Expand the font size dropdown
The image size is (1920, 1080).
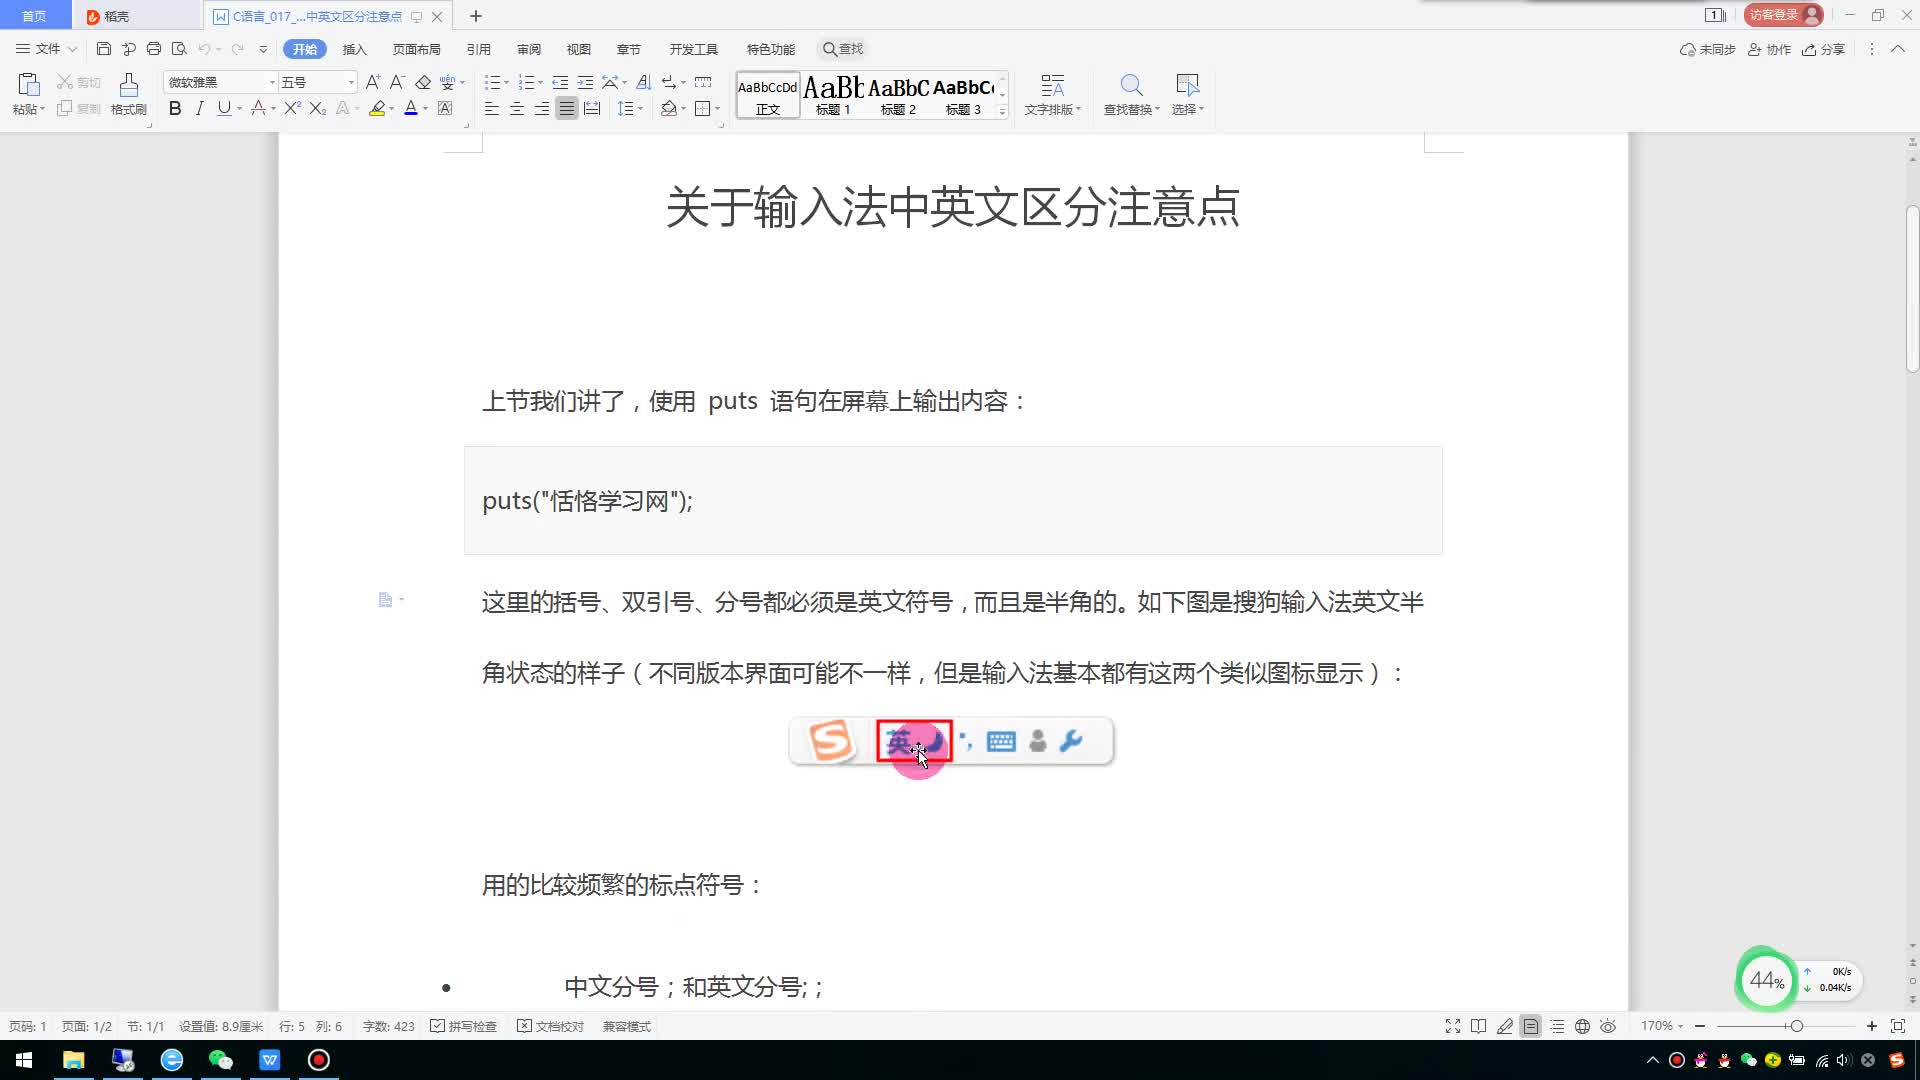coord(351,82)
